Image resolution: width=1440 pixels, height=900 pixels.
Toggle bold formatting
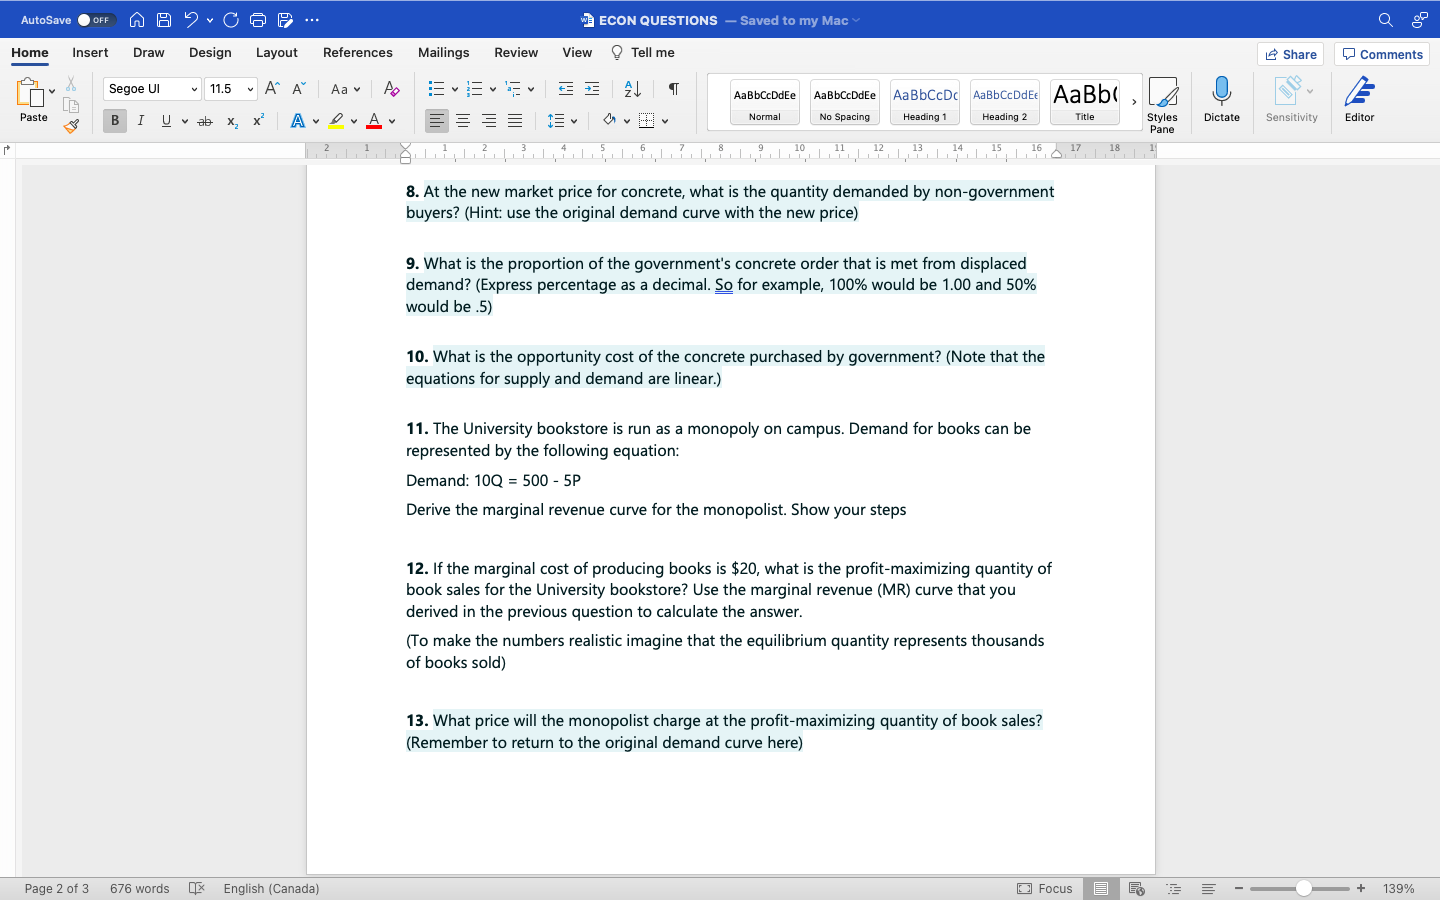coord(114,120)
